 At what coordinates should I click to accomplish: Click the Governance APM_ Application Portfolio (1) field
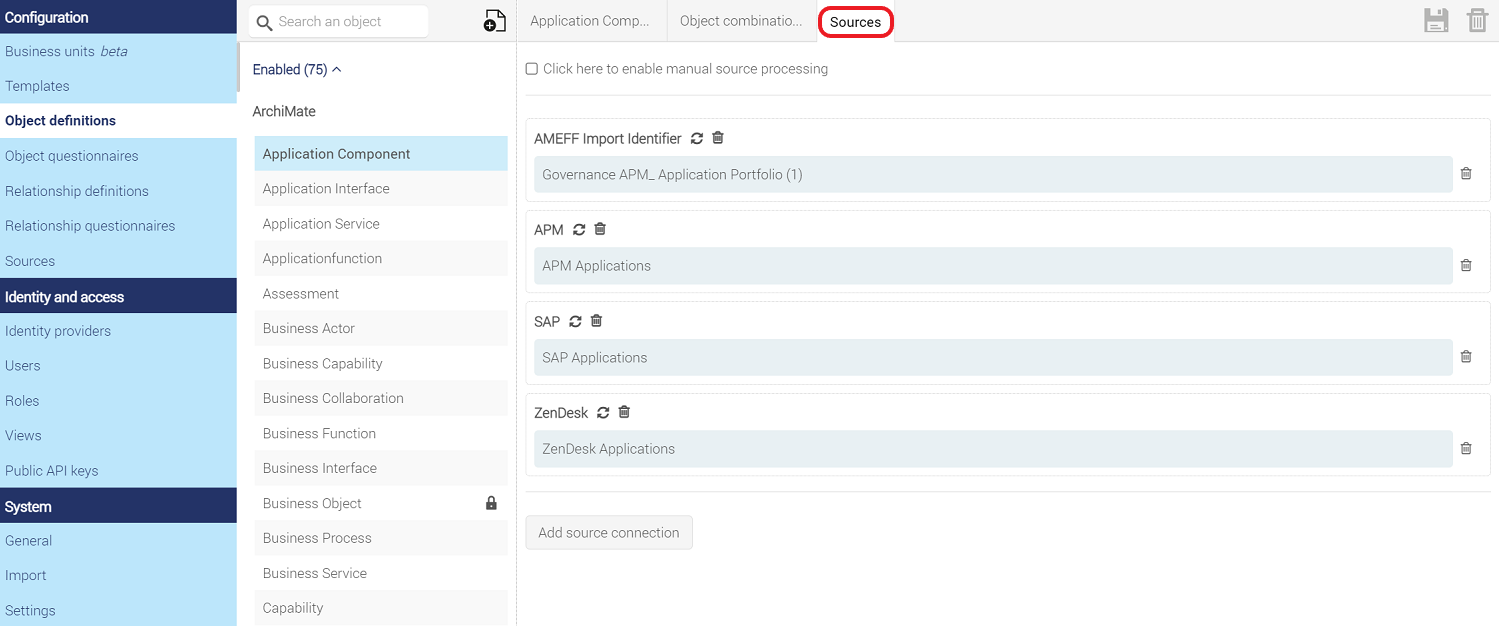(993, 174)
